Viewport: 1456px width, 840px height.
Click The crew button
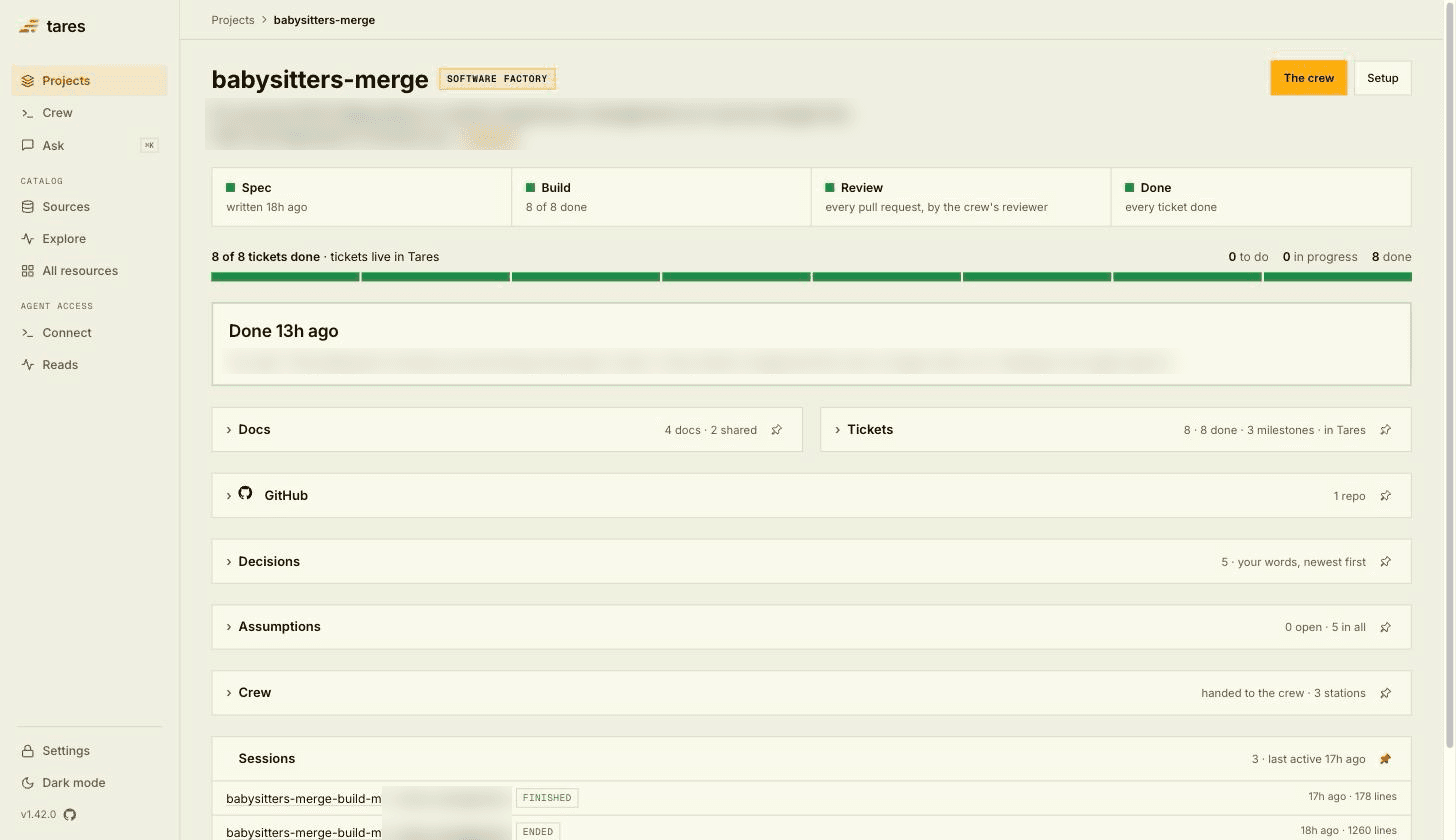point(1308,78)
